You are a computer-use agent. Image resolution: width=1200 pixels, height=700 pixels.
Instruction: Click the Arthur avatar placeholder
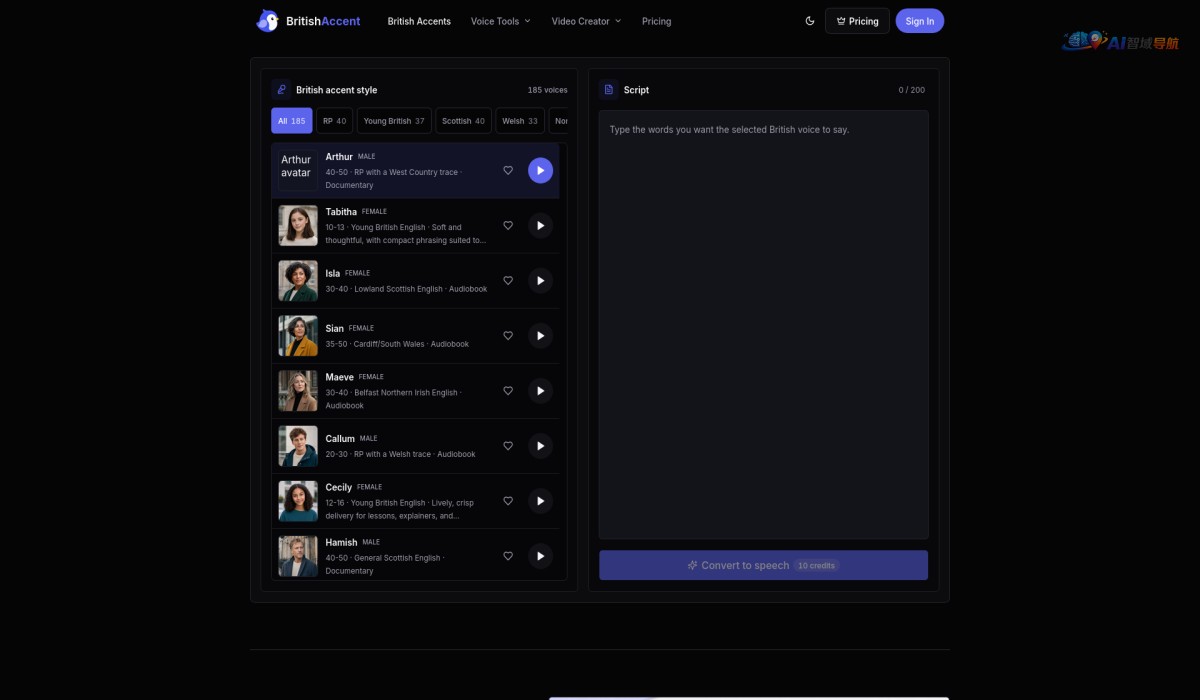click(x=298, y=170)
